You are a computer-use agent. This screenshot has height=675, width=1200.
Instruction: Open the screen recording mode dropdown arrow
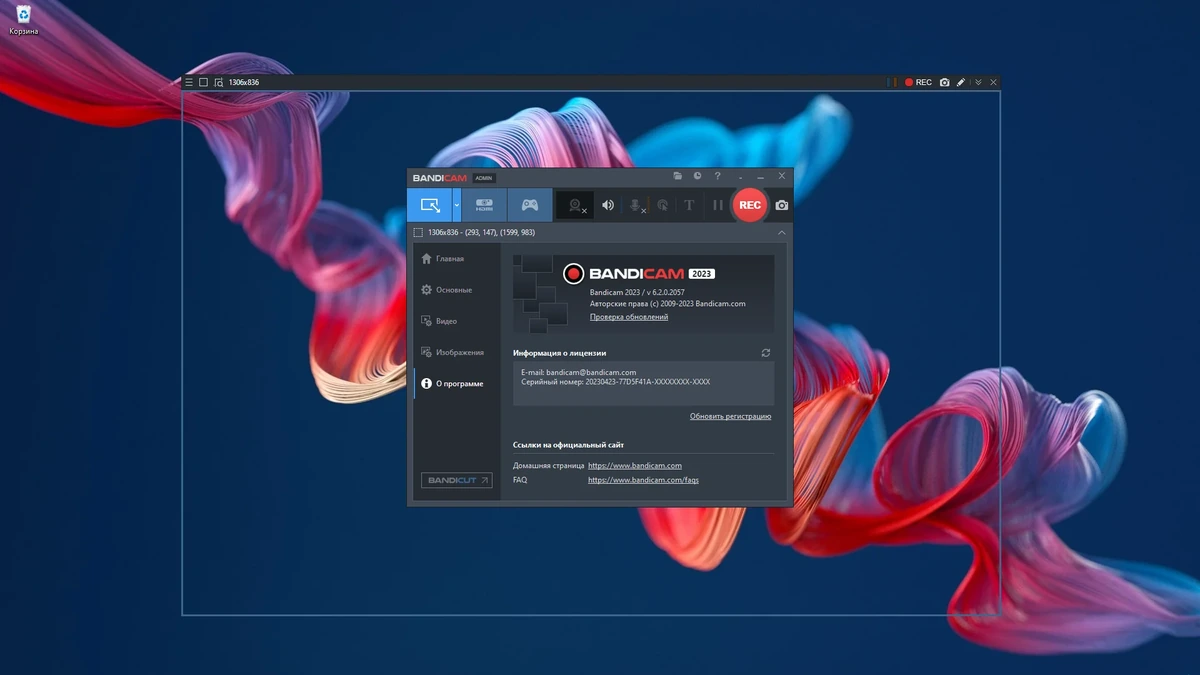coord(456,205)
